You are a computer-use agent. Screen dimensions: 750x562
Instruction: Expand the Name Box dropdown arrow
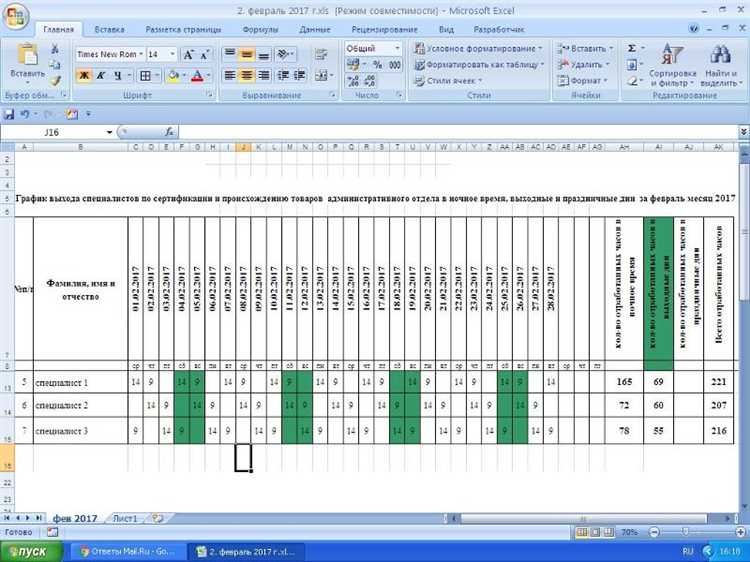[x=110, y=132]
